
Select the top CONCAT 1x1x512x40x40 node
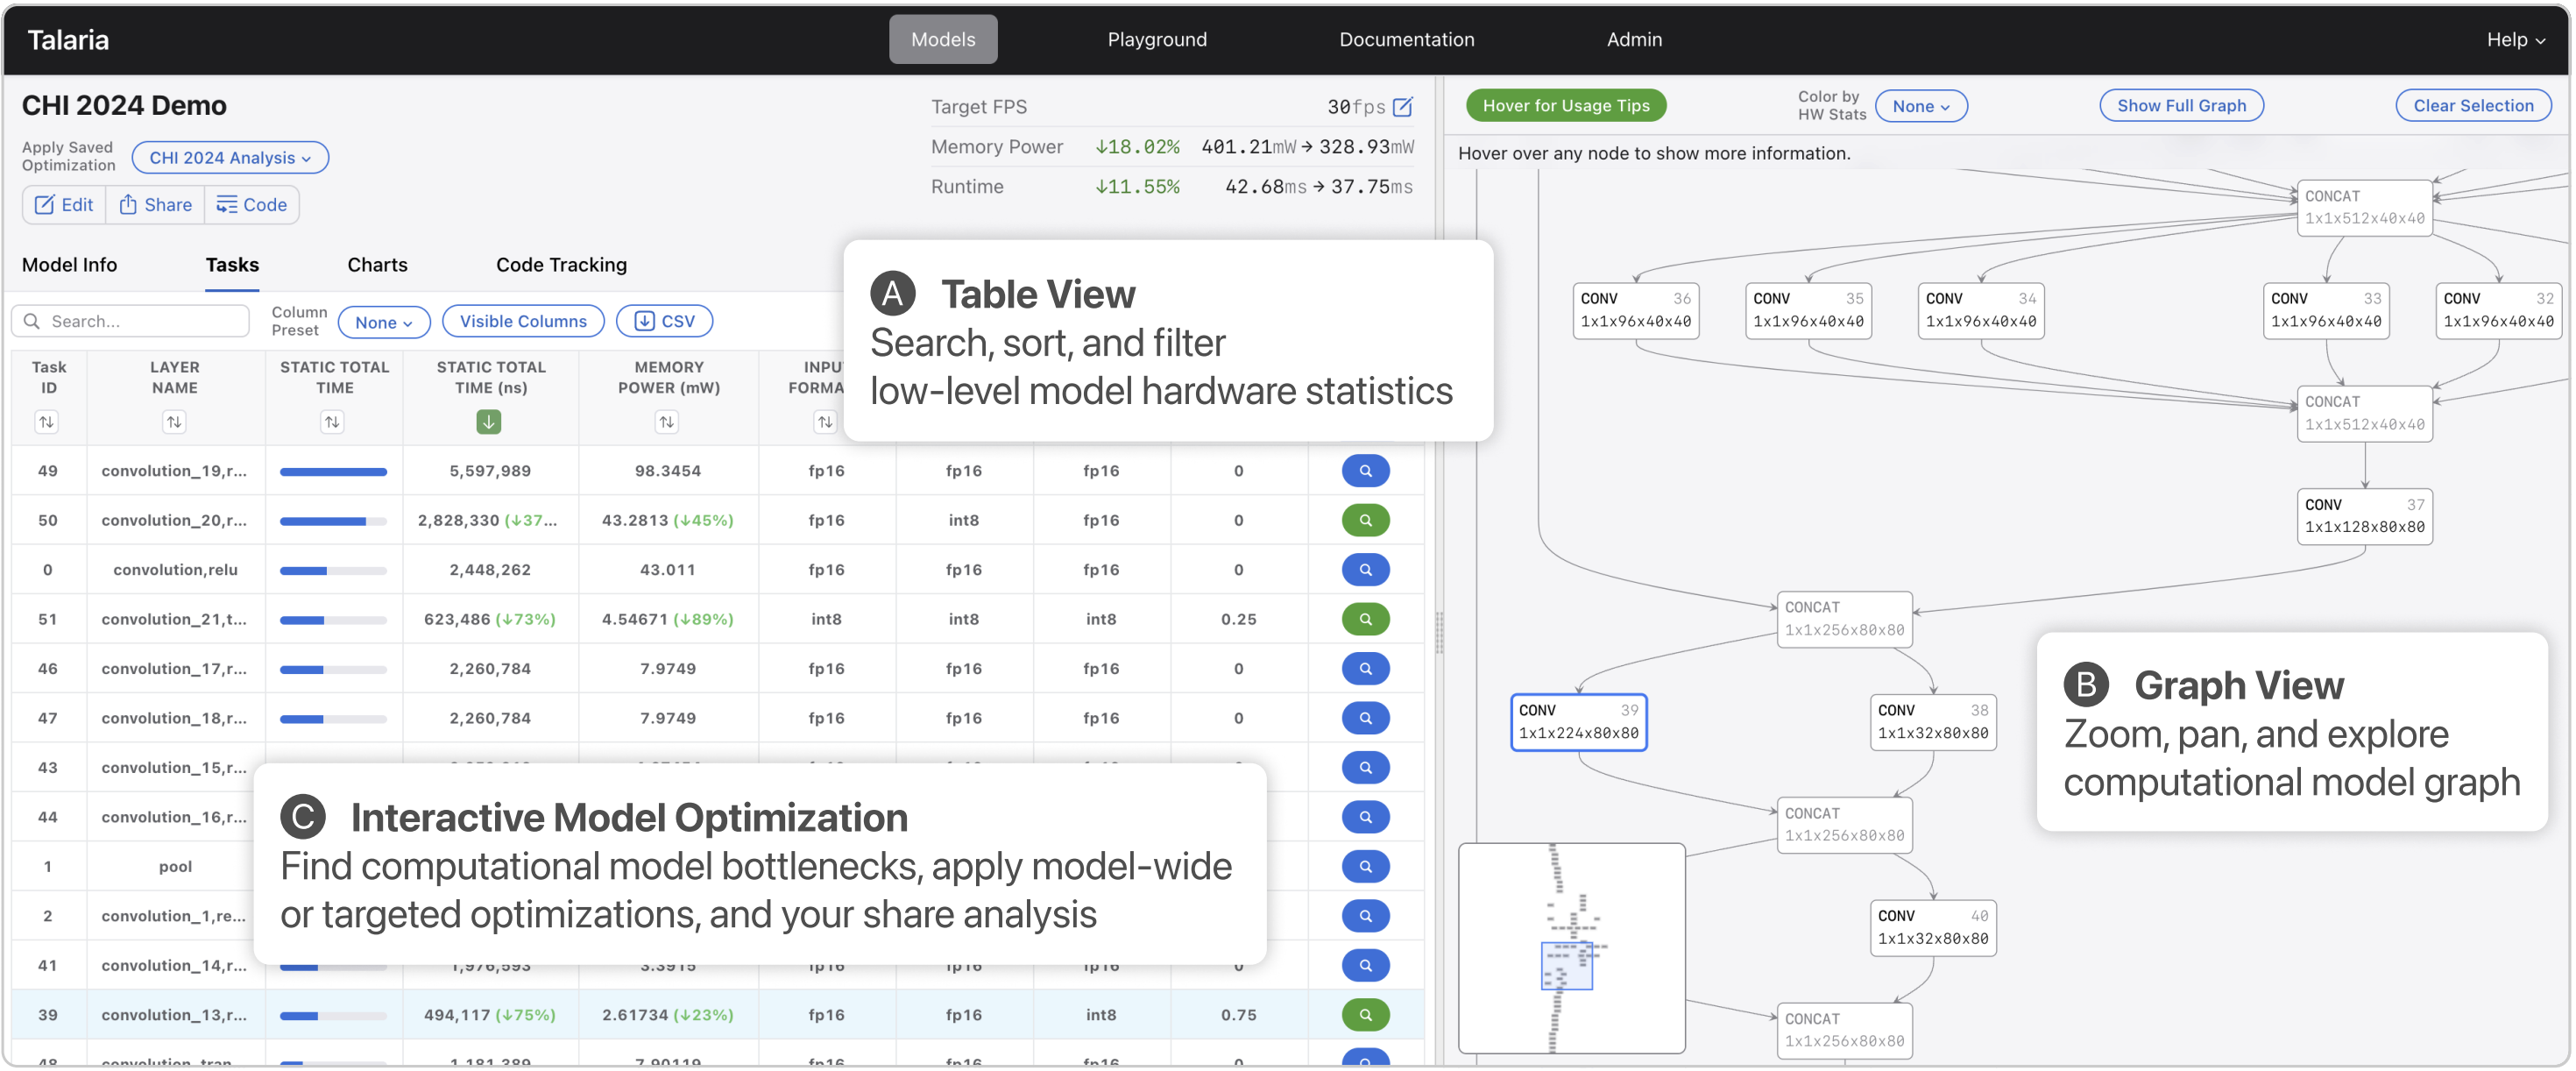point(2364,208)
